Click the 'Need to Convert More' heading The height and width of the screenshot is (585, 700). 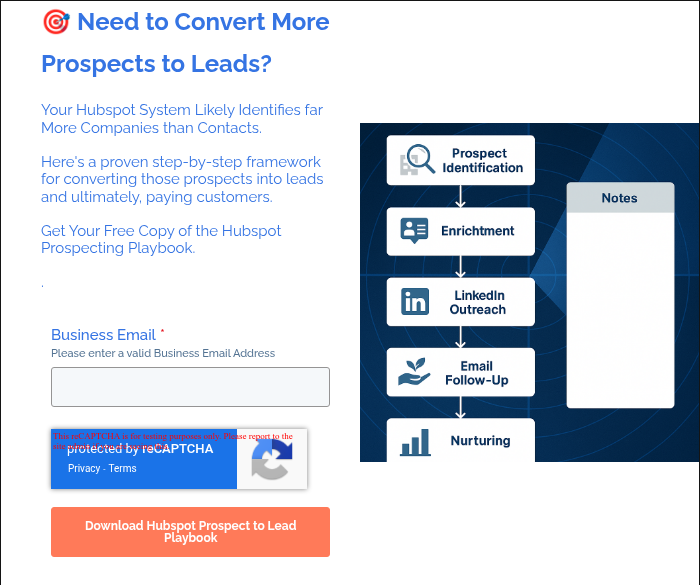click(x=203, y=22)
